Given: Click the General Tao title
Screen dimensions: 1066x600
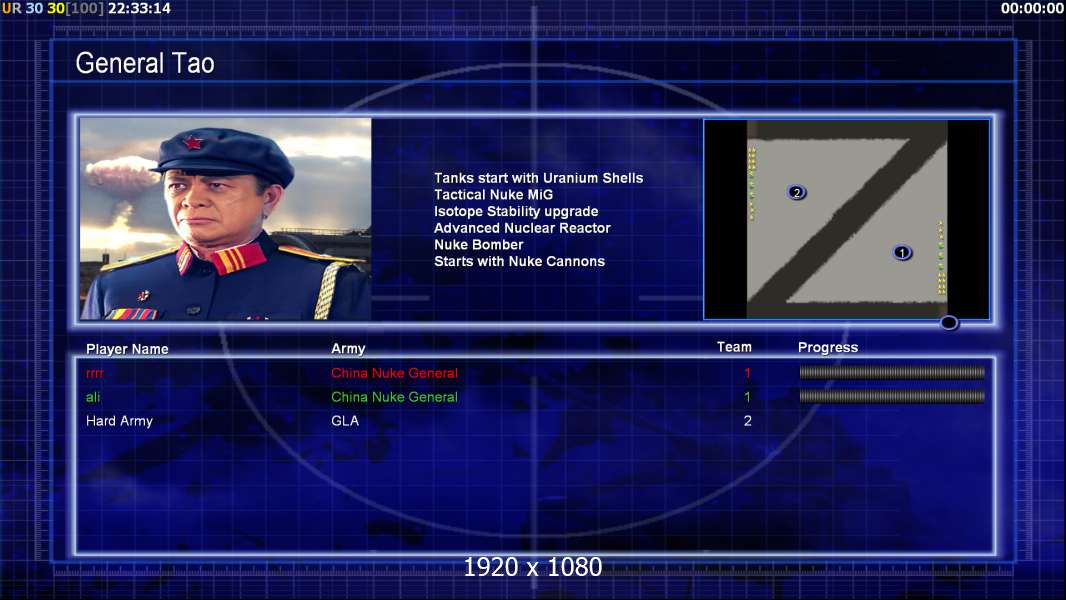Looking at the screenshot, I should click(x=145, y=63).
